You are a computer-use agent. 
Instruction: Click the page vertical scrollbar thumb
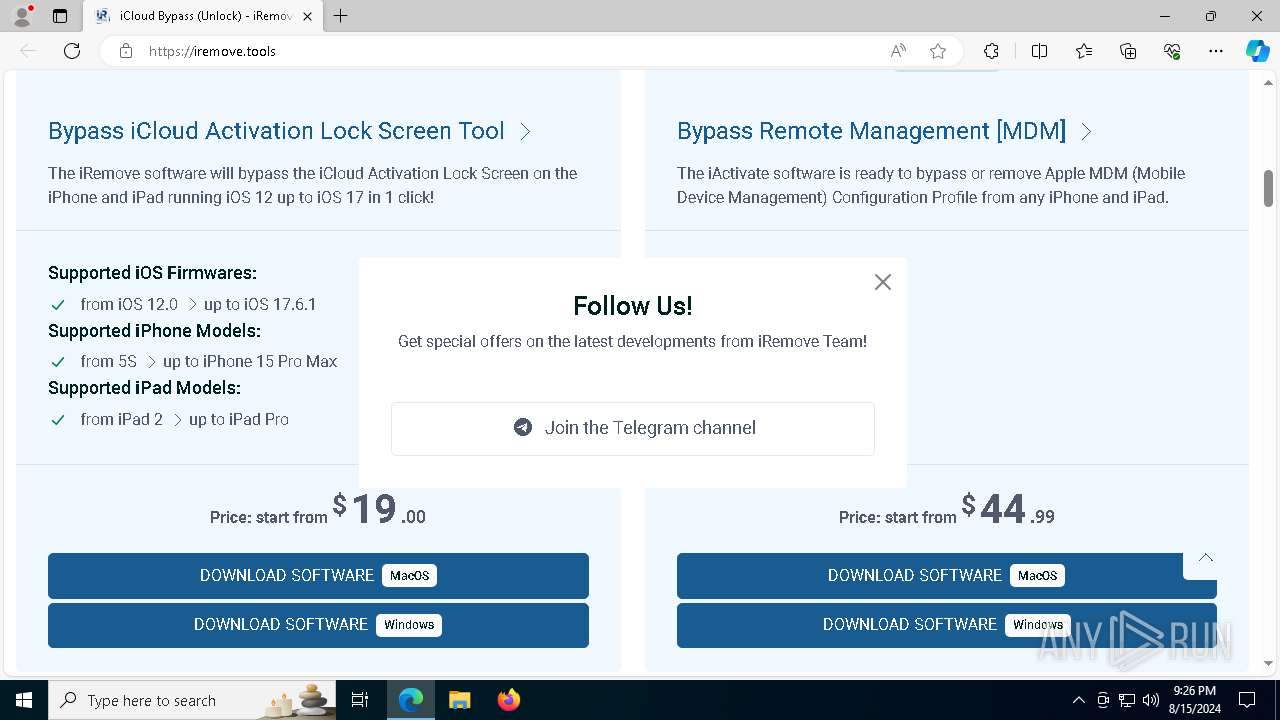tap(1268, 188)
